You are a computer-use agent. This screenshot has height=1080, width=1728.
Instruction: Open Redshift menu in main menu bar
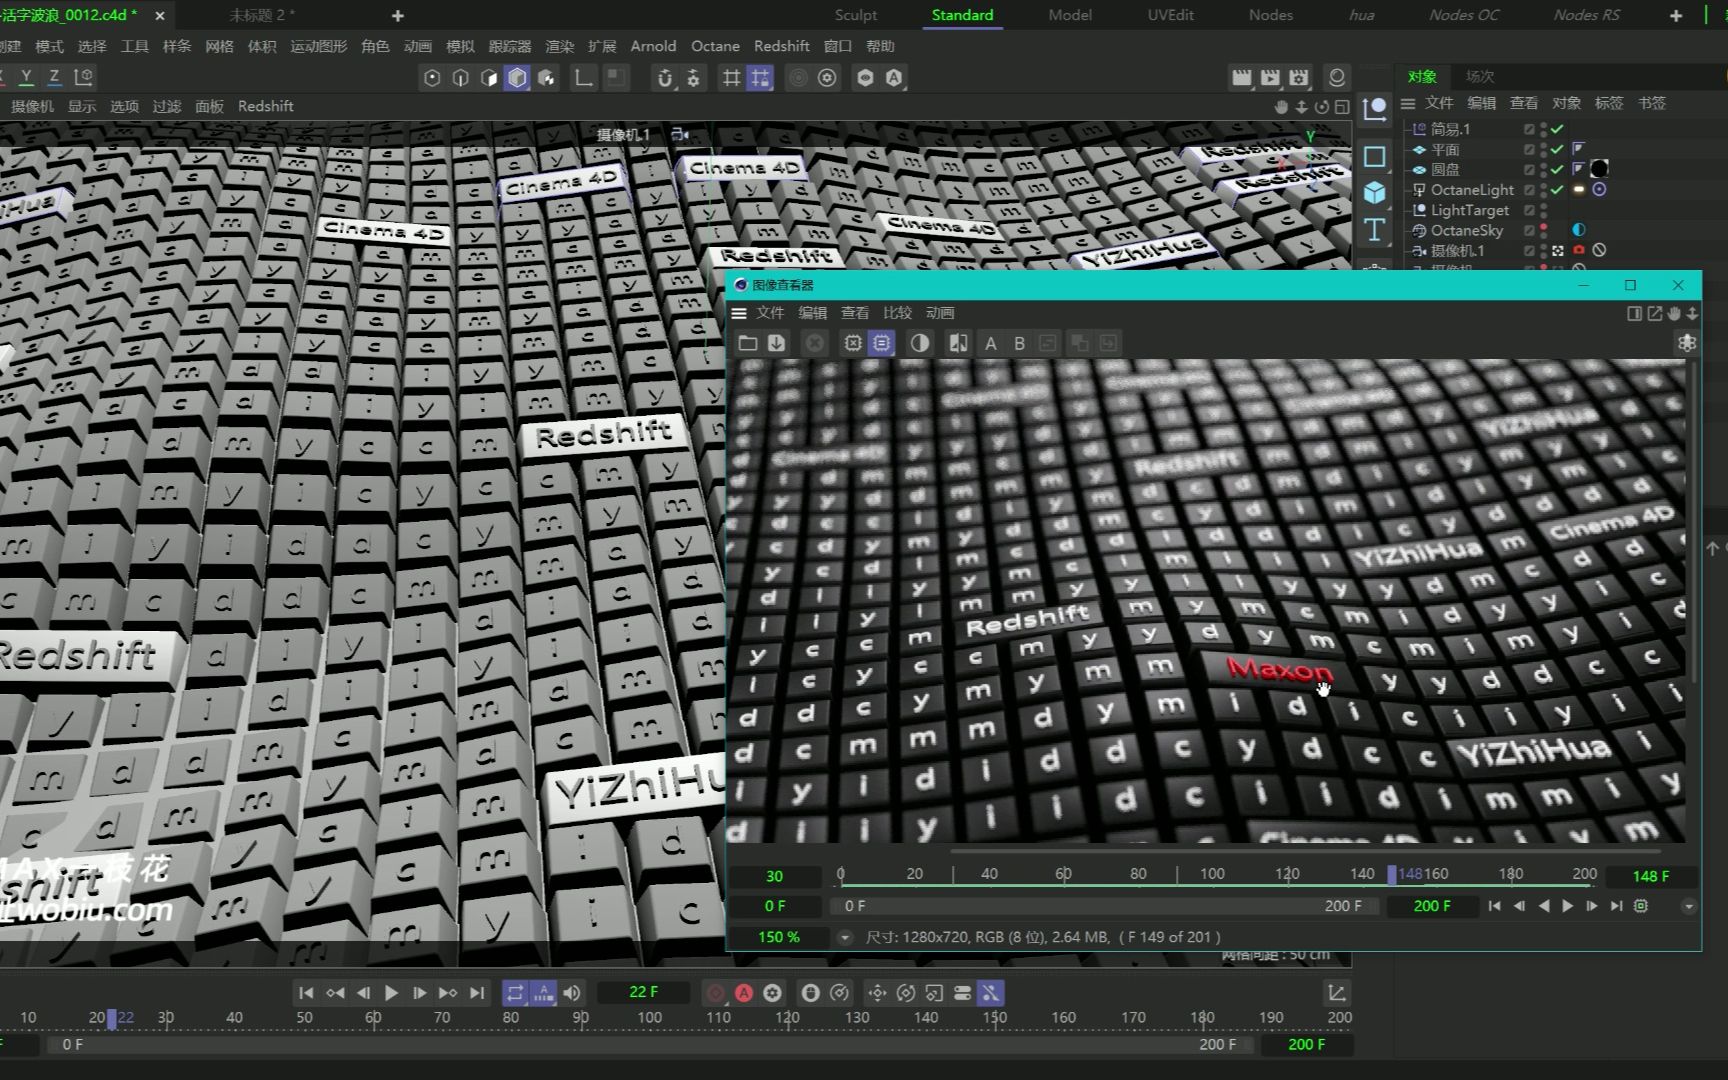tap(782, 46)
